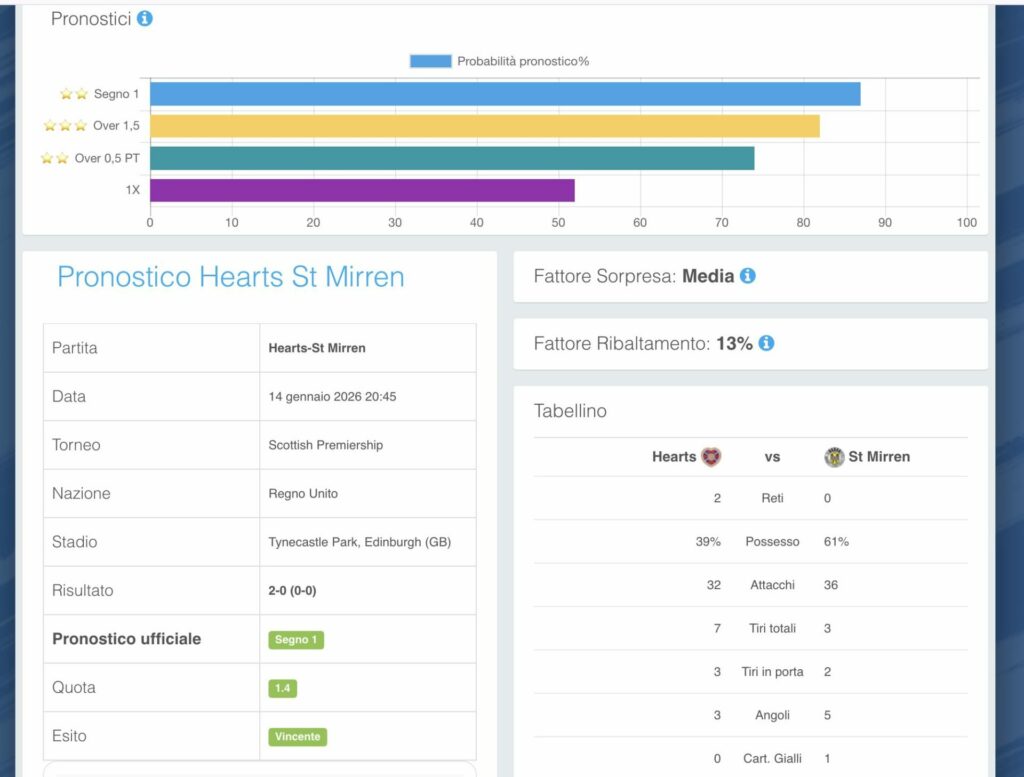Click the yellow Over 1,5 probability bar

pos(485,126)
